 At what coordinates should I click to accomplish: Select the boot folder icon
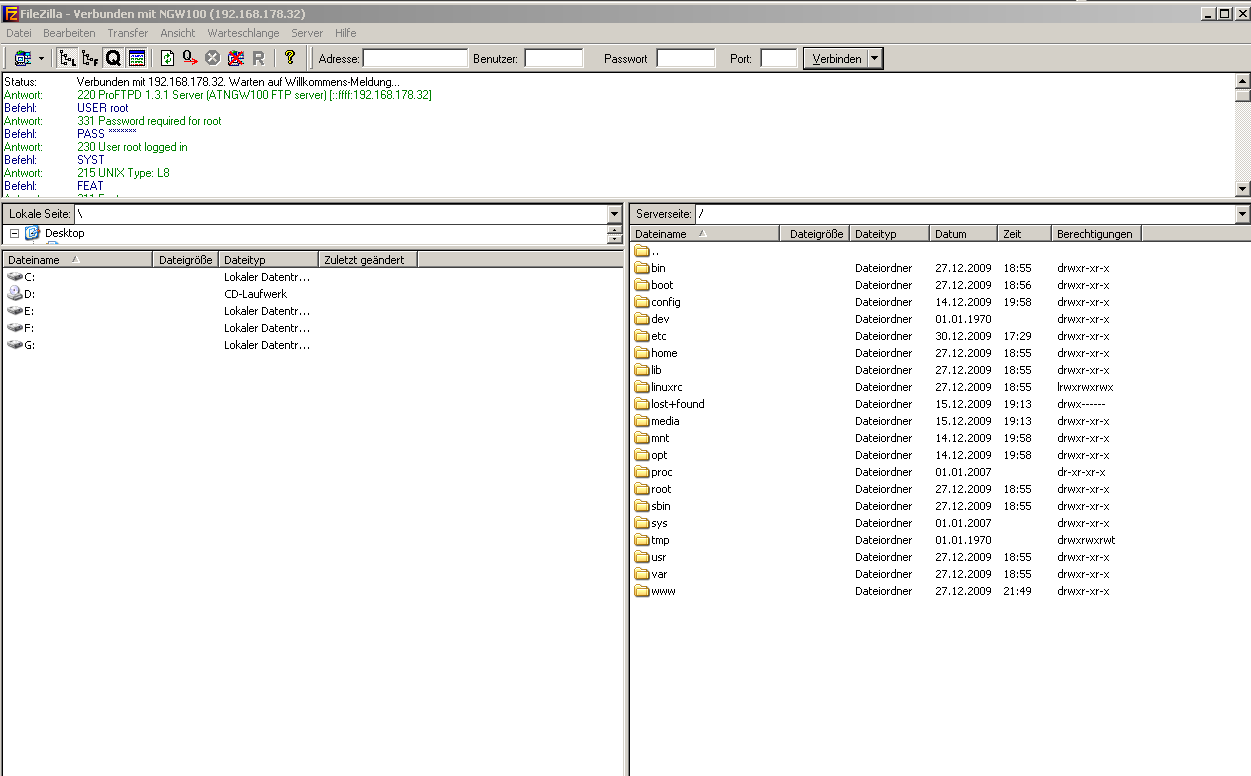642,285
